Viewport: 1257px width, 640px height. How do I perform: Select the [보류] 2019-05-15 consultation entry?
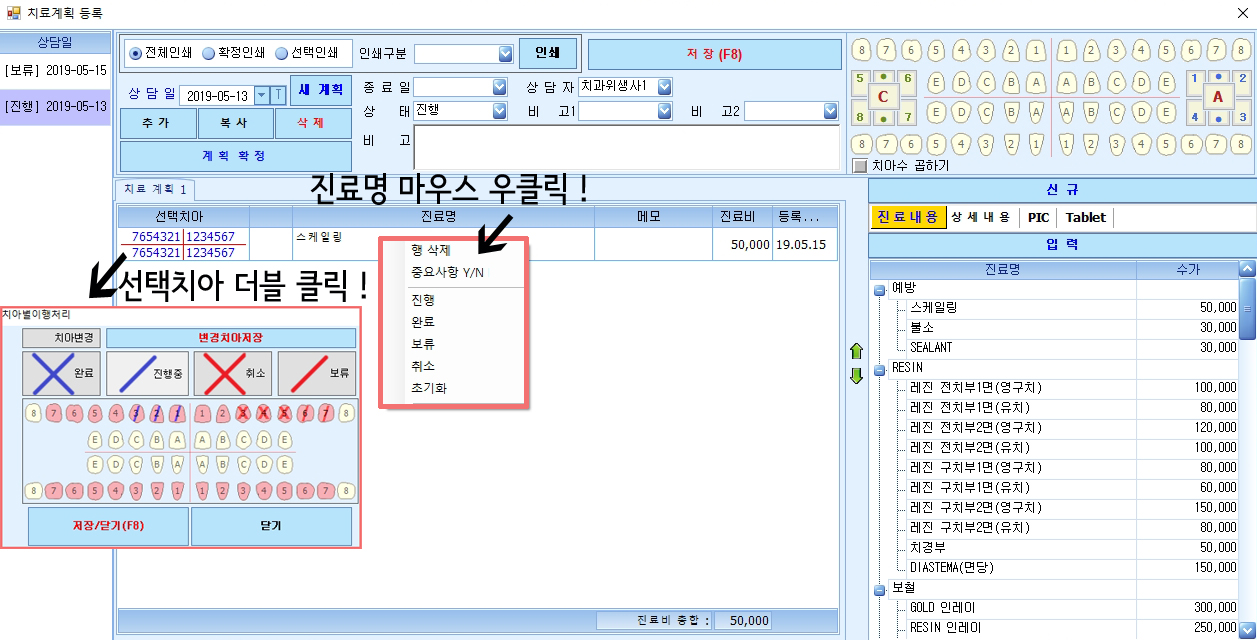[x=55, y=71]
